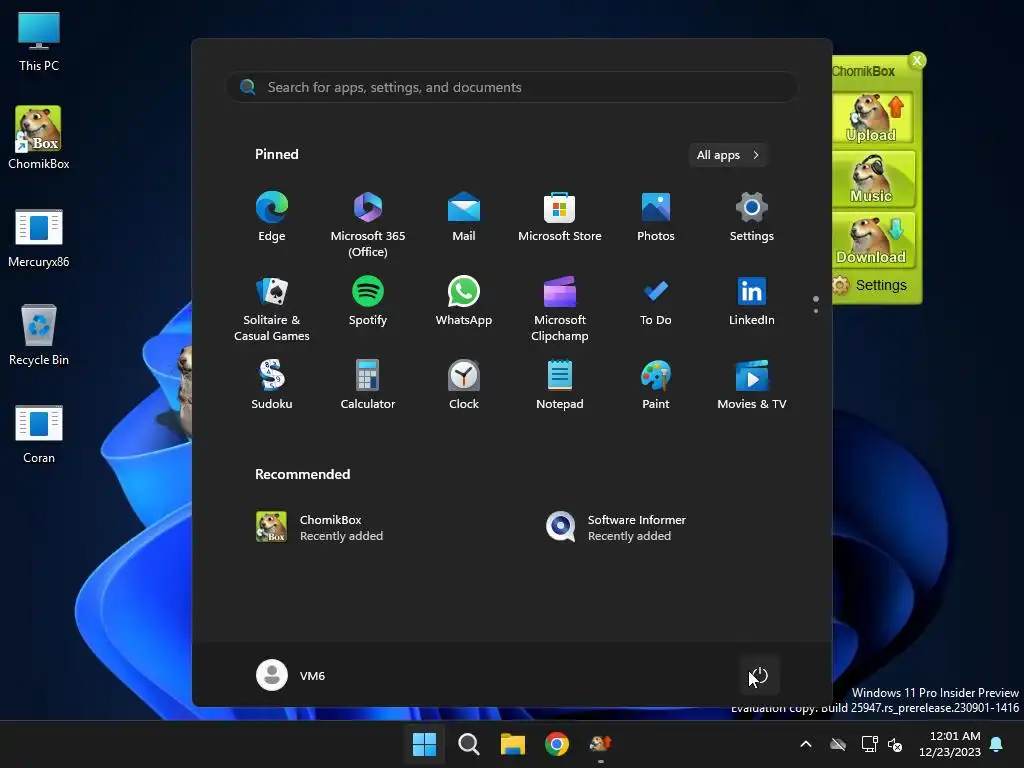Click the network icon in system tray

pos(869,744)
